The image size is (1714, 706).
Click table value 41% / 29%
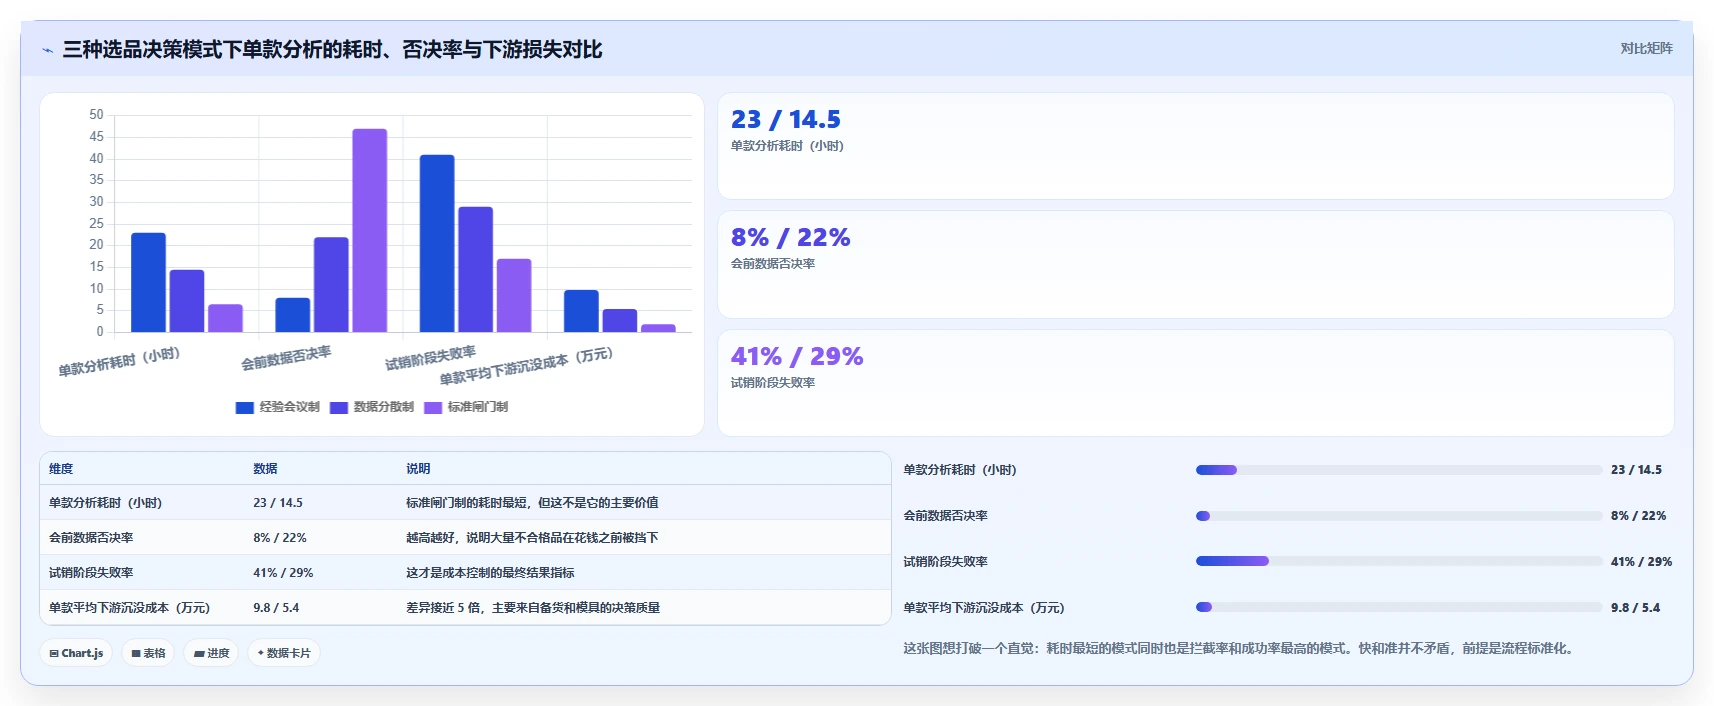point(283,573)
